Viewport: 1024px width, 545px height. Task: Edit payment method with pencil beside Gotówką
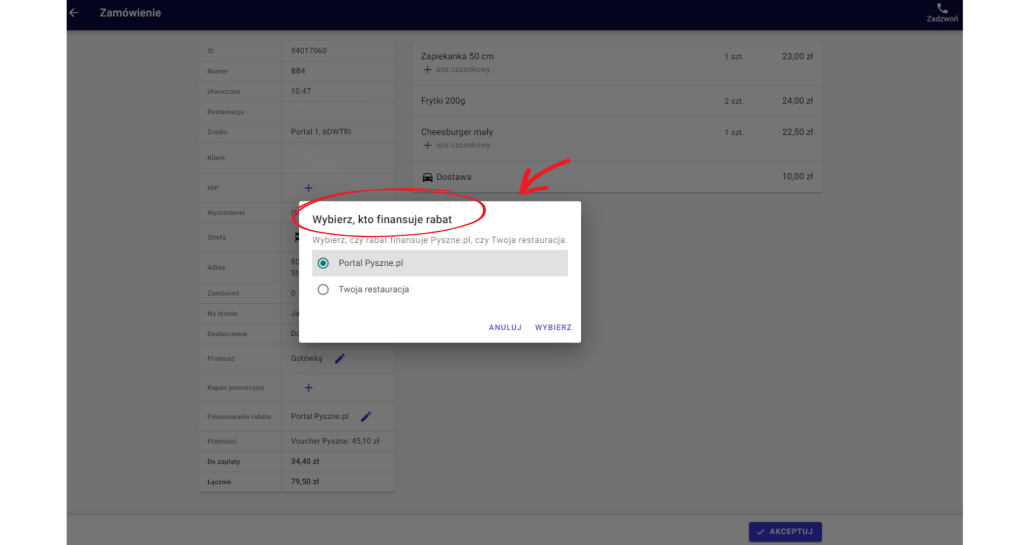coord(339,359)
